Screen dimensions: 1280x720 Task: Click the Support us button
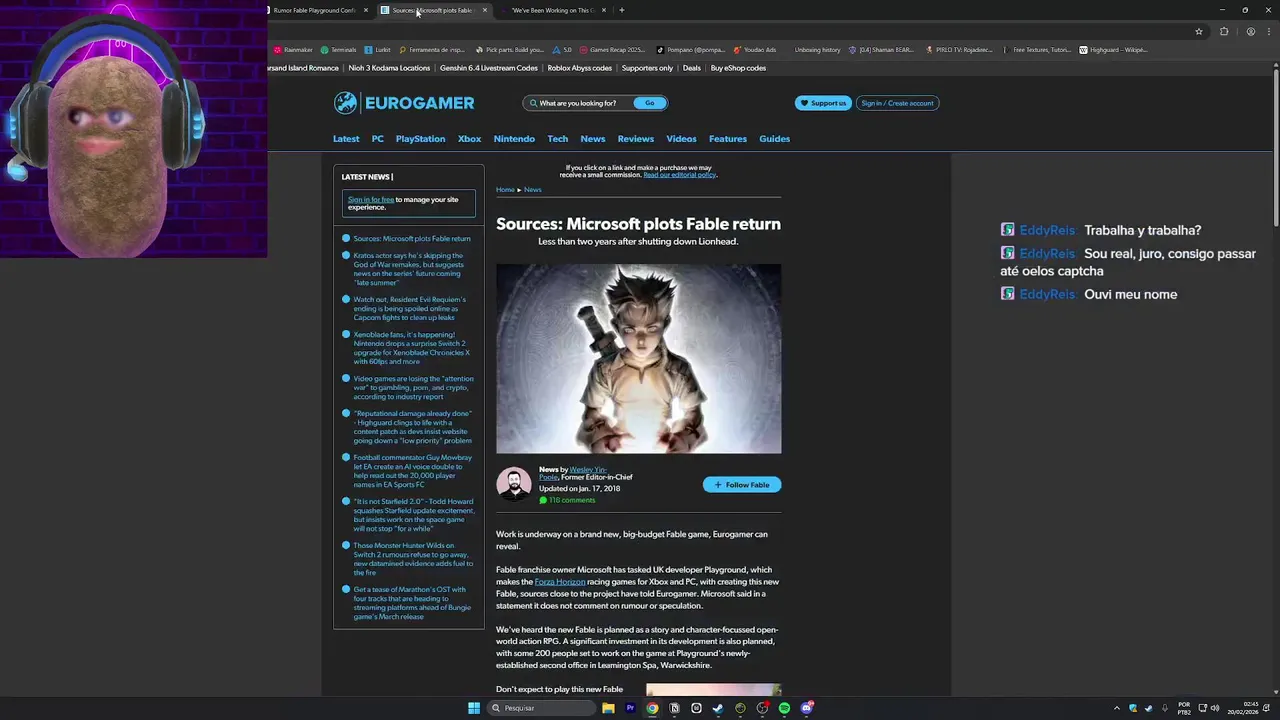tap(822, 103)
